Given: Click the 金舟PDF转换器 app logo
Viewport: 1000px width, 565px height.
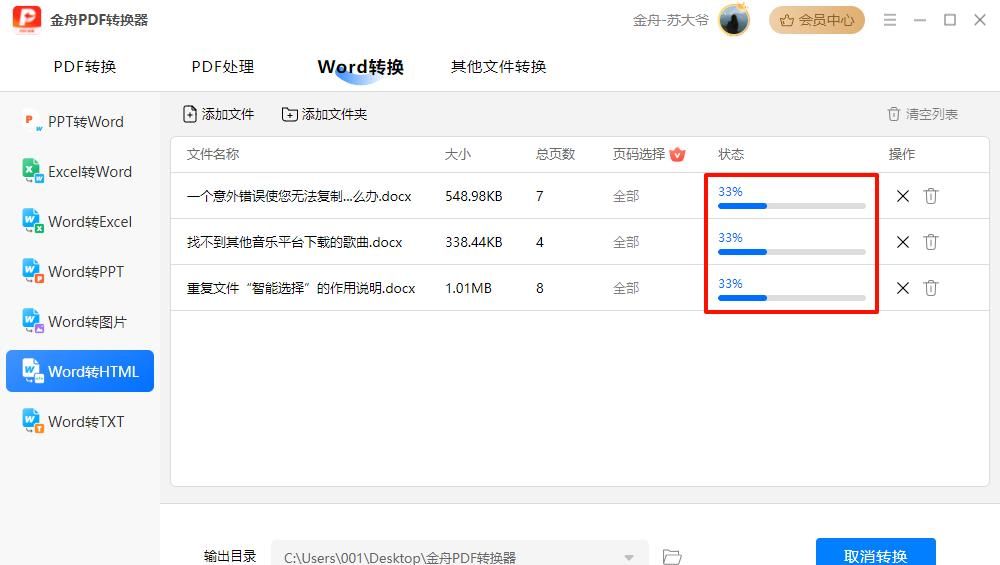Looking at the screenshot, I should [x=27, y=19].
